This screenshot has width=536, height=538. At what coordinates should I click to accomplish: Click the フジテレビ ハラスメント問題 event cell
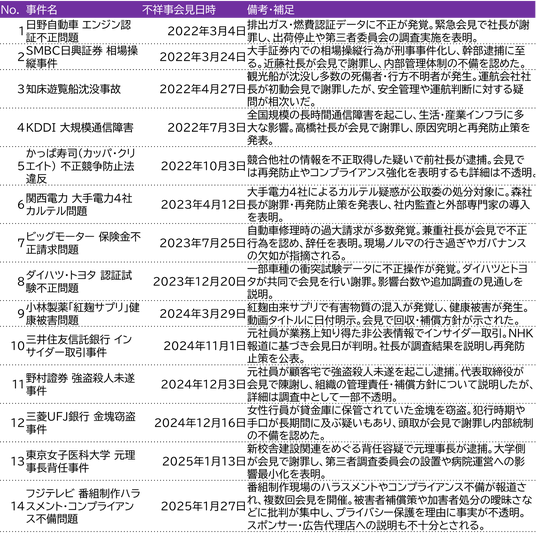(x=83, y=506)
